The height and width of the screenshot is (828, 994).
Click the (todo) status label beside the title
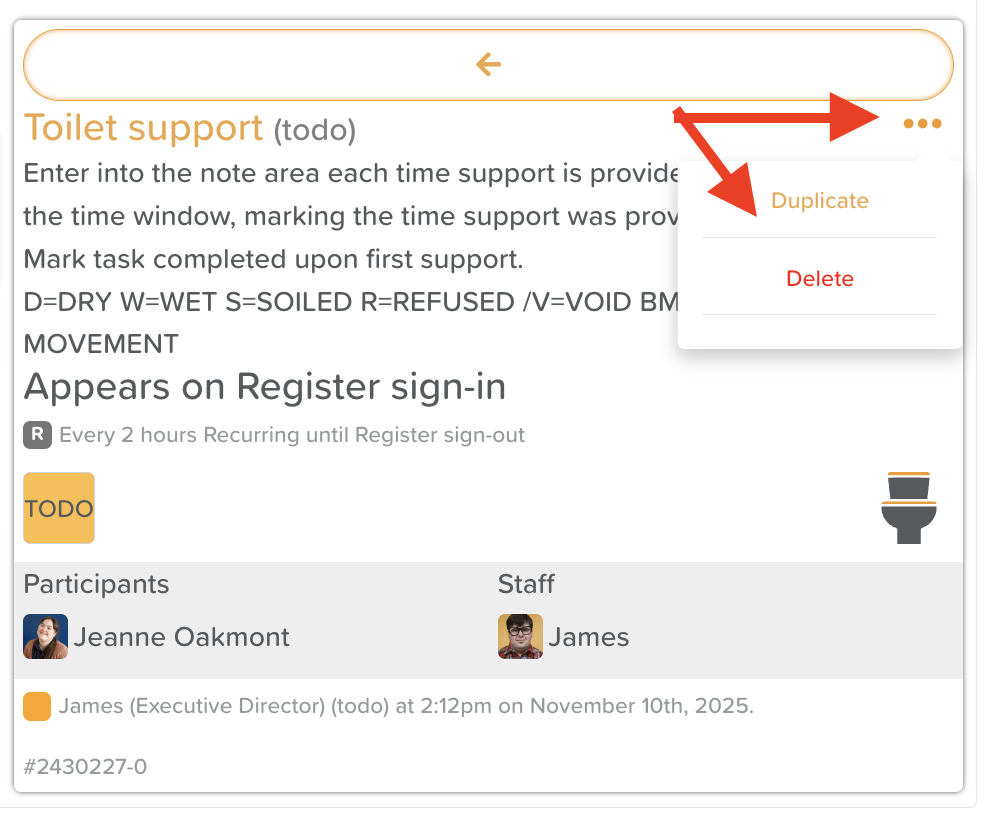click(x=314, y=130)
